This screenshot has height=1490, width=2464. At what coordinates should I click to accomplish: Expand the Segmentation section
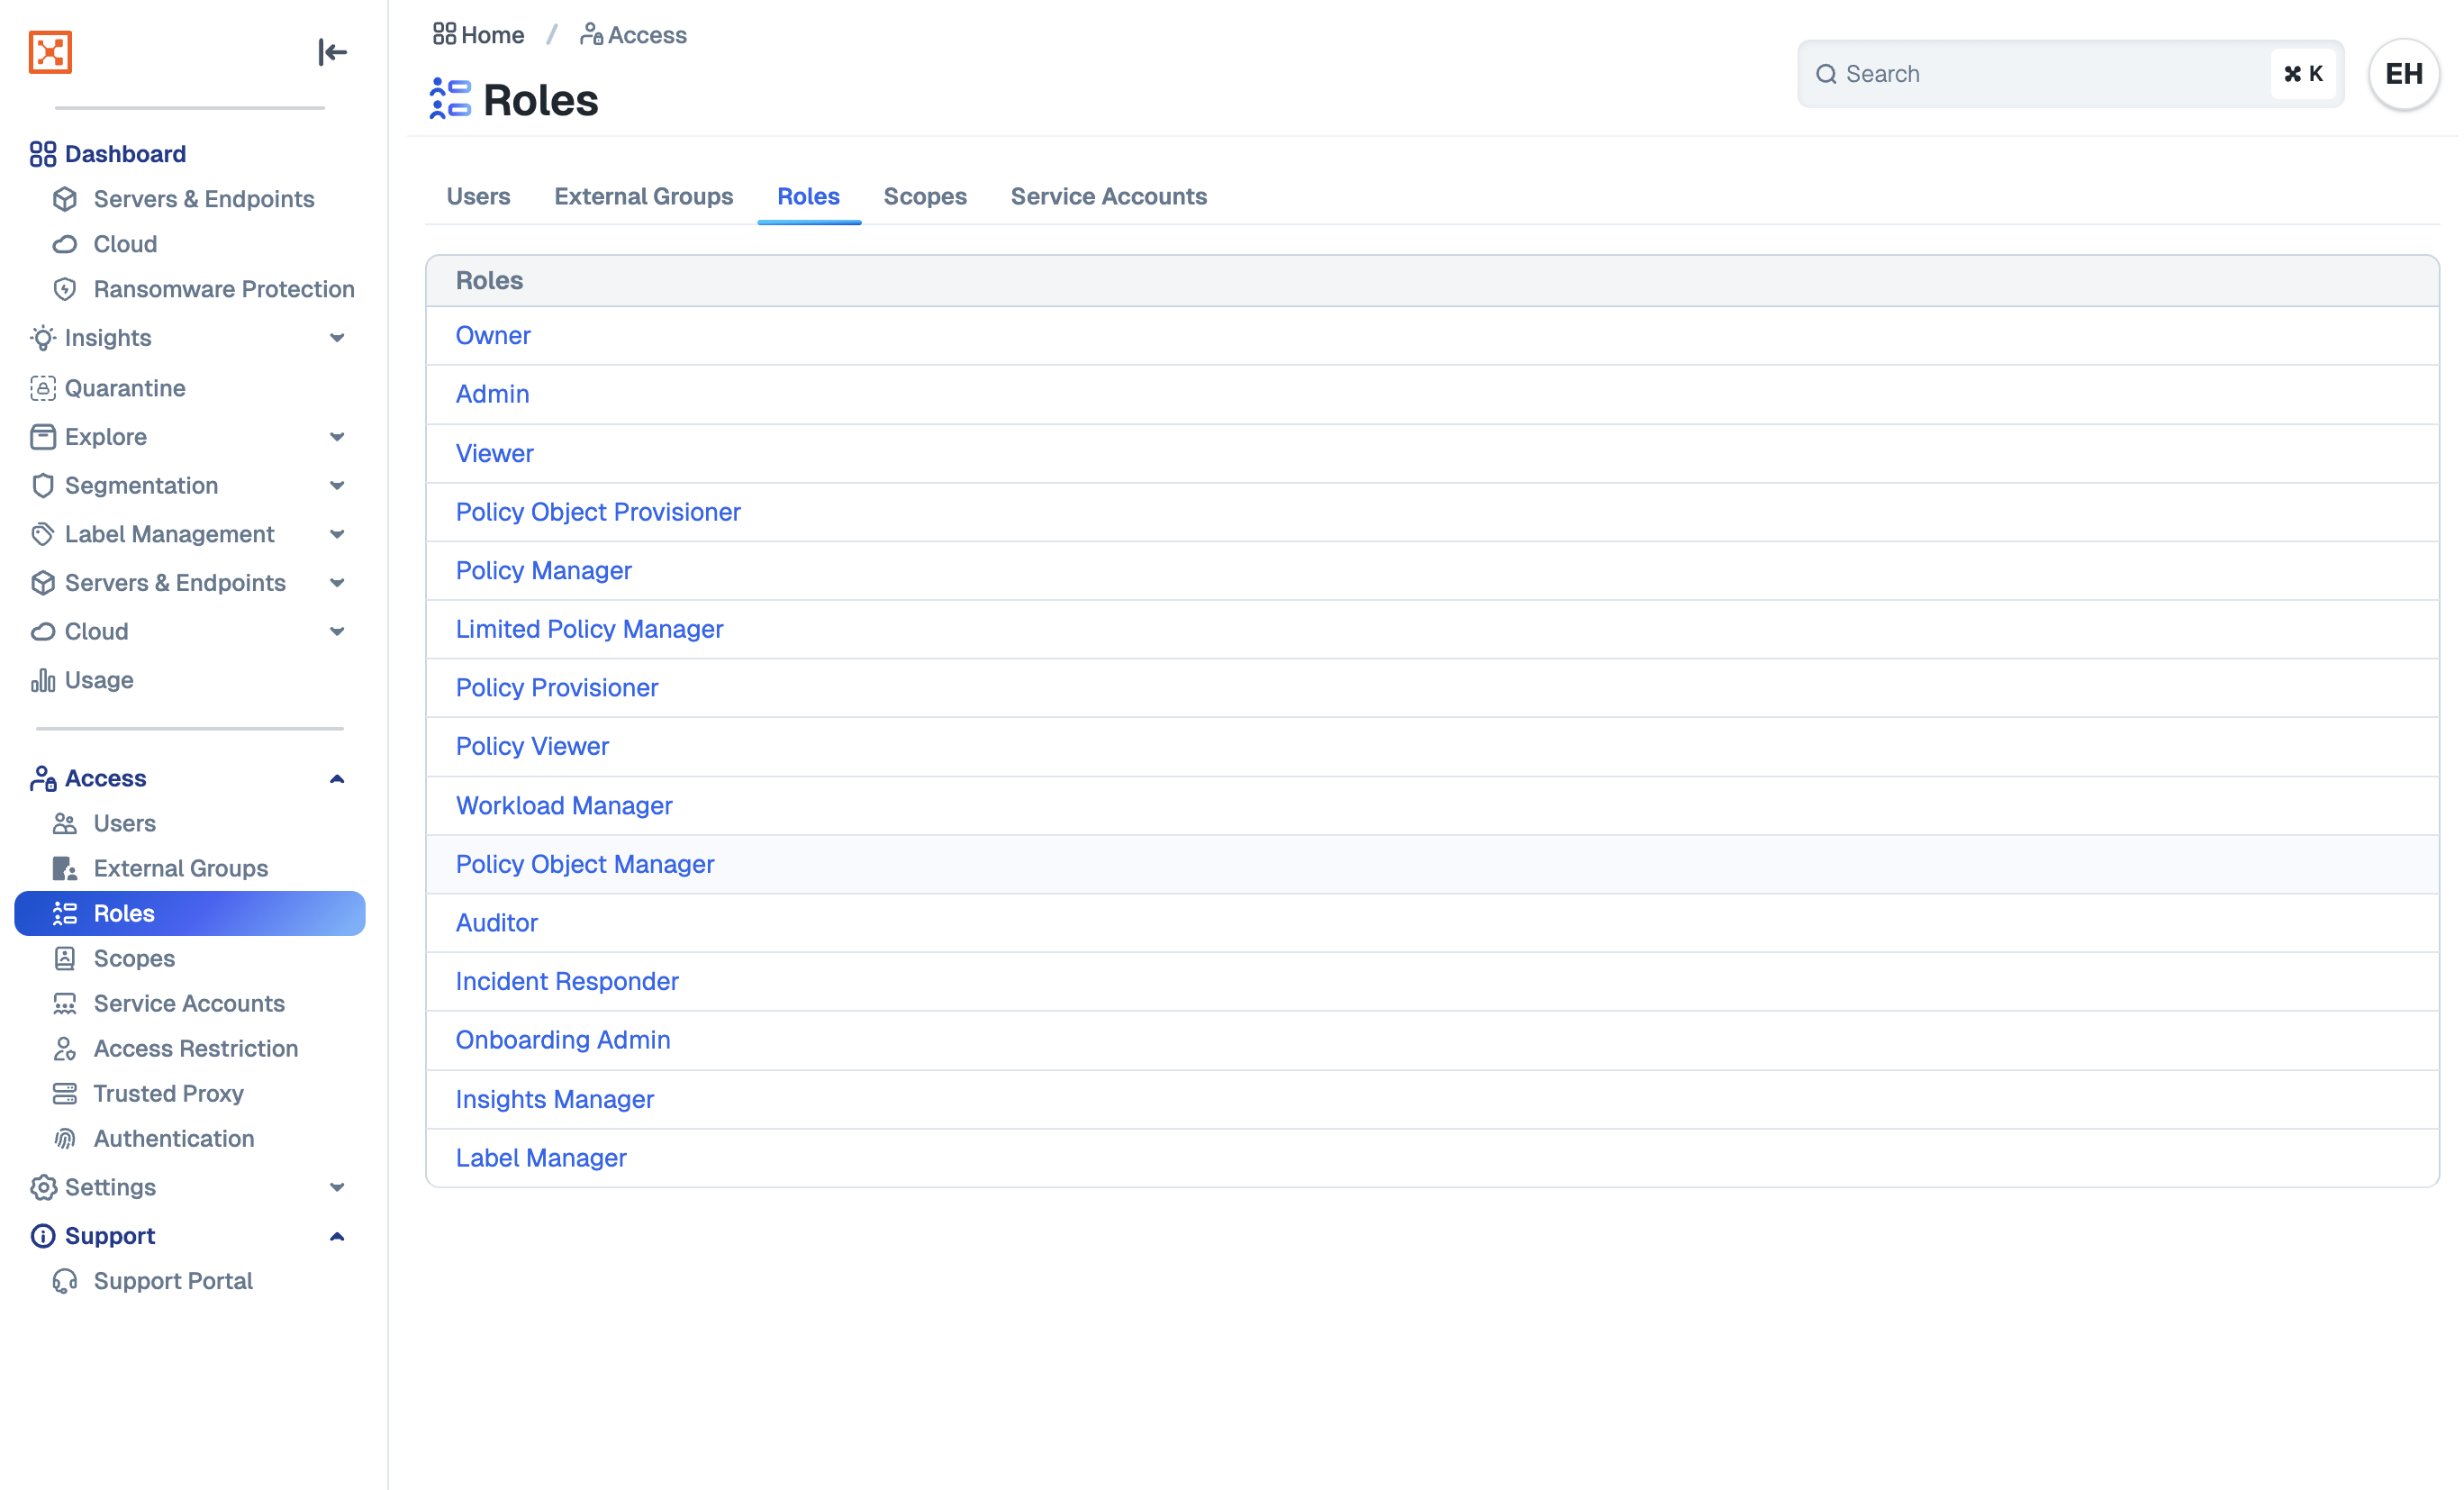(337, 486)
